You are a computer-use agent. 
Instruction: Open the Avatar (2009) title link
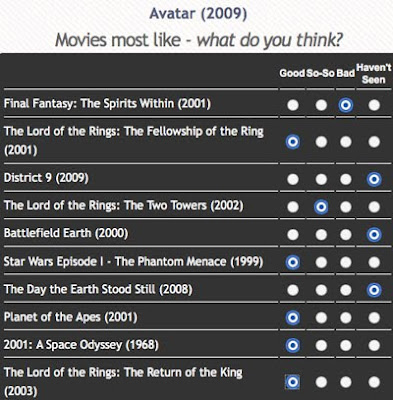(198, 14)
